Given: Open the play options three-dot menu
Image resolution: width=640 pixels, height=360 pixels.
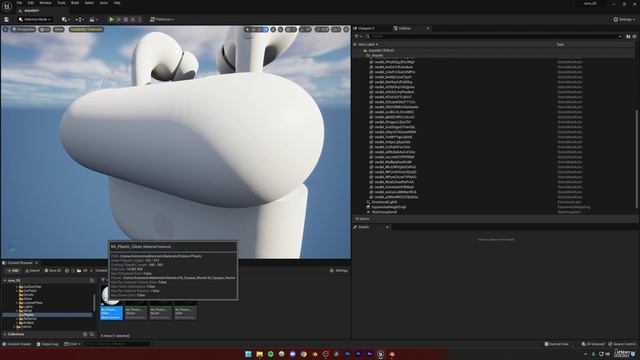Looking at the screenshot, I should tap(140, 20).
